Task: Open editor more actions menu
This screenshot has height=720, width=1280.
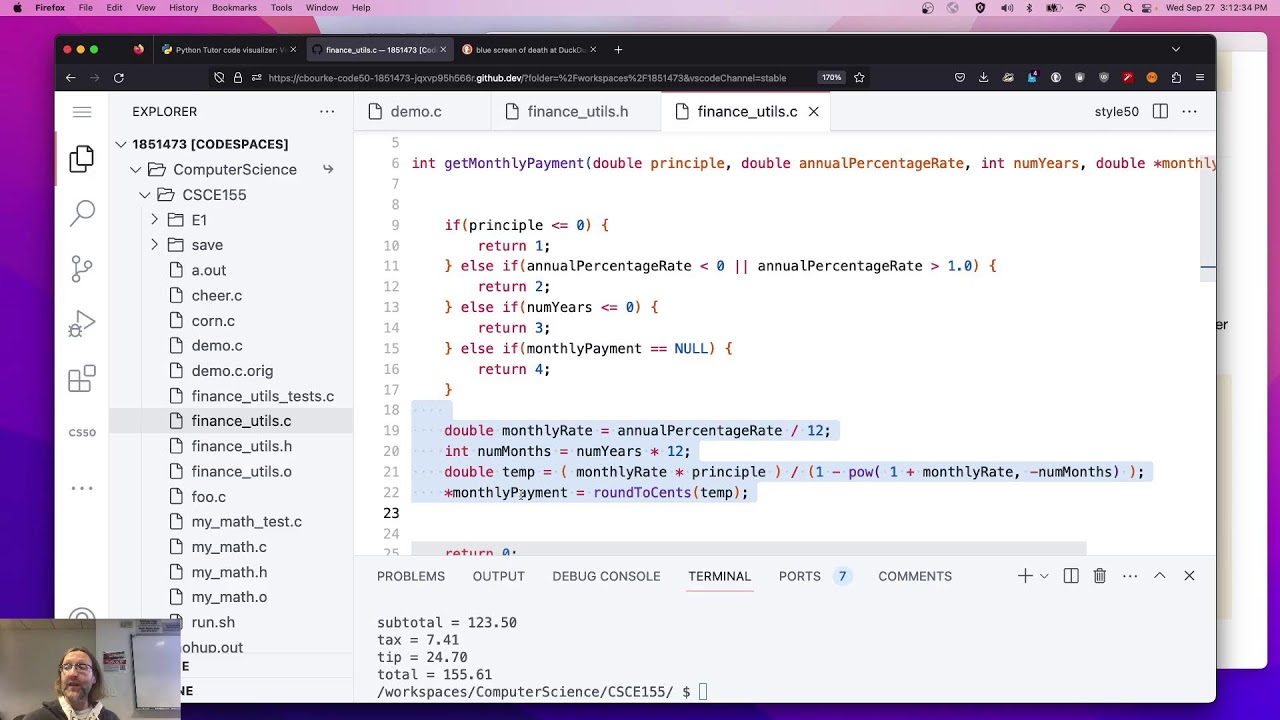Action: (x=1189, y=112)
